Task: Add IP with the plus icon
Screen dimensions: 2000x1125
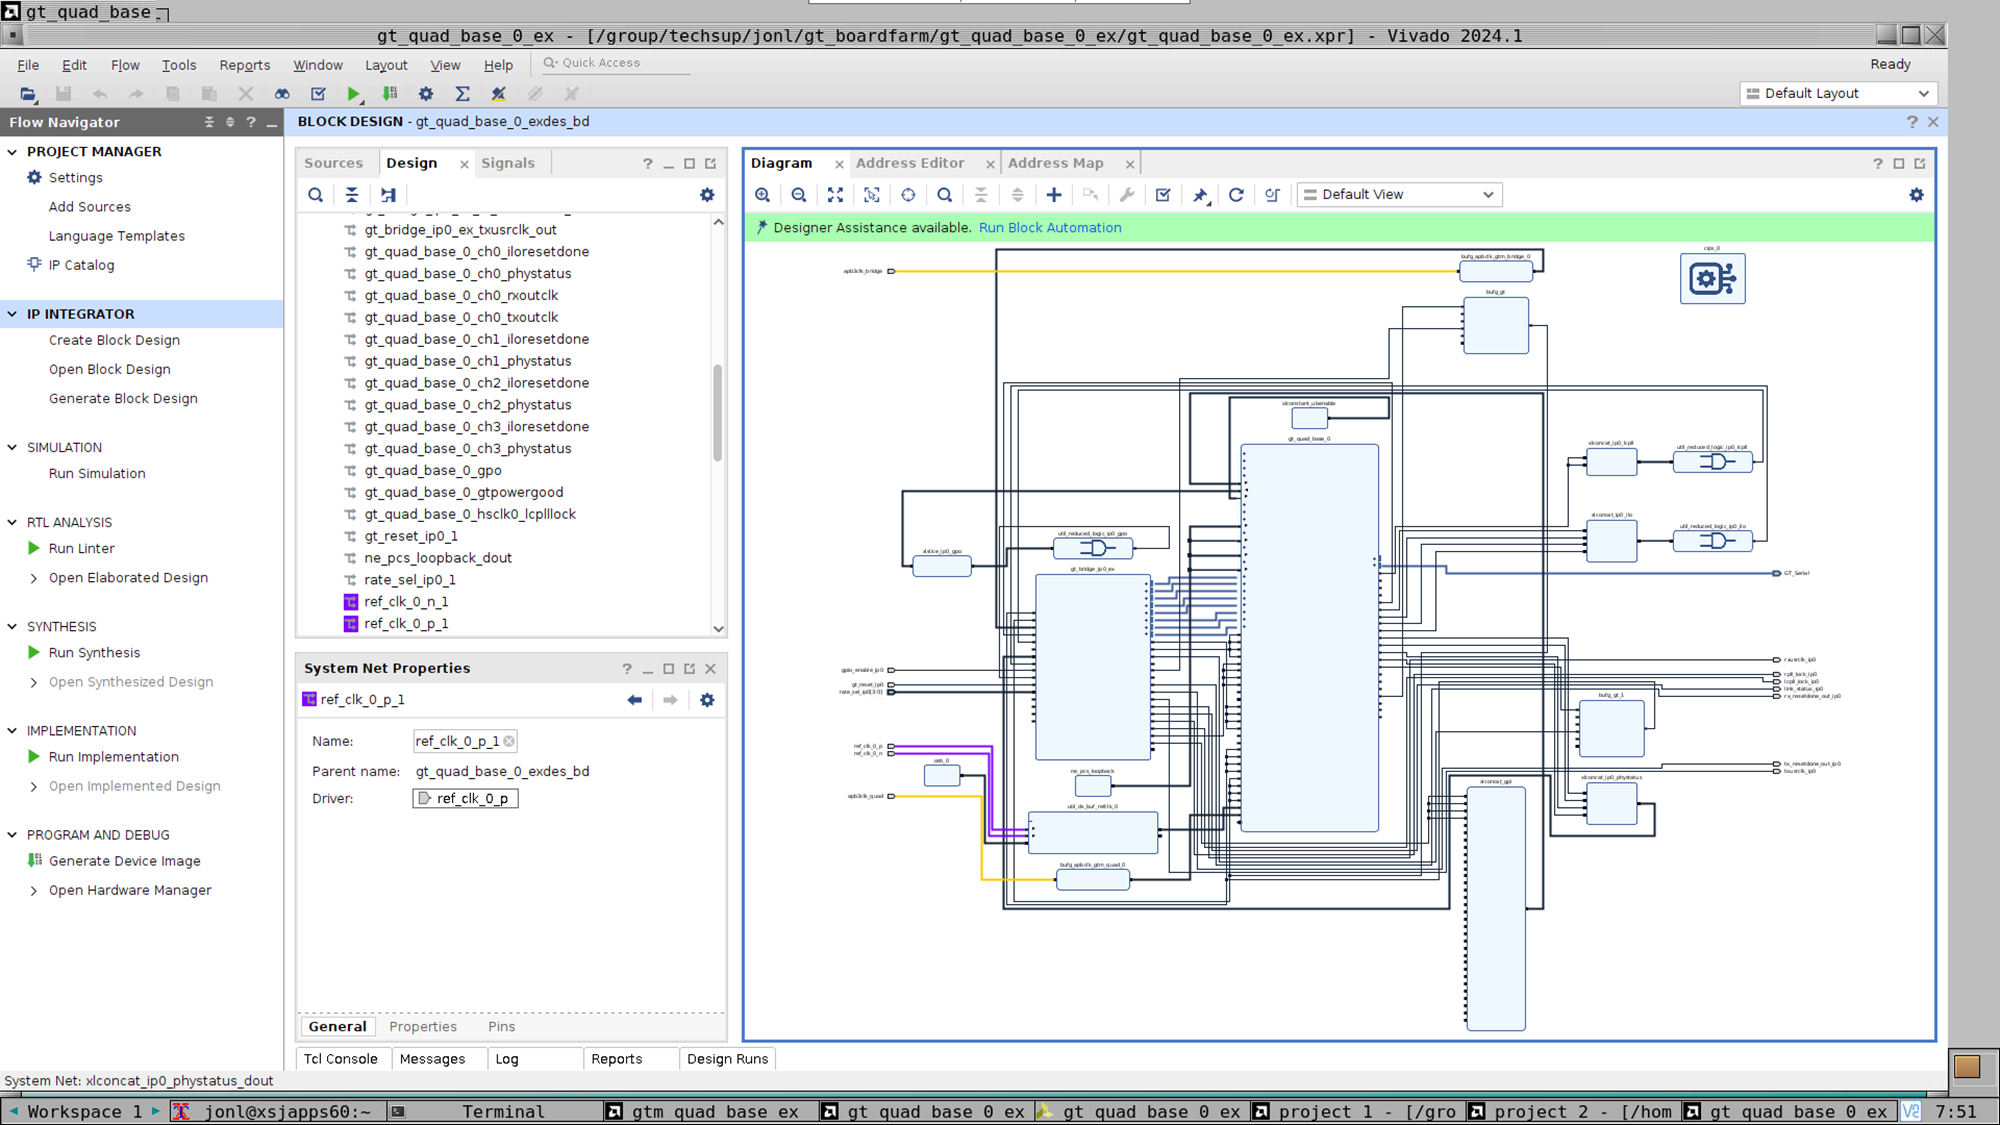Action: pyautogui.click(x=1054, y=195)
